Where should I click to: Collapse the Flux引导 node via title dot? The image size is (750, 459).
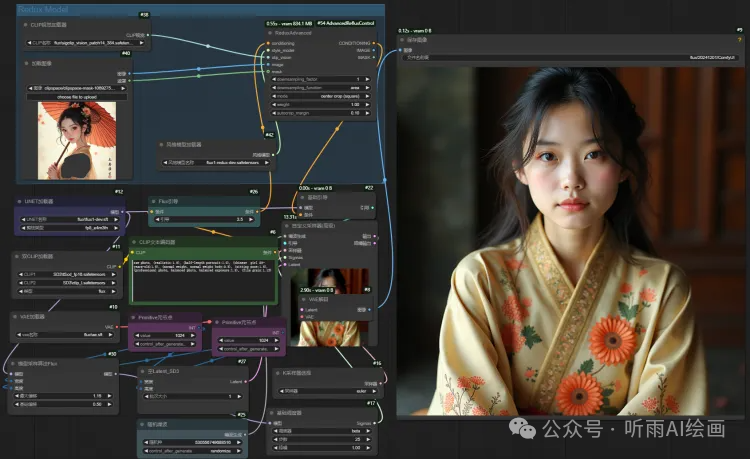(x=154, y=201)
